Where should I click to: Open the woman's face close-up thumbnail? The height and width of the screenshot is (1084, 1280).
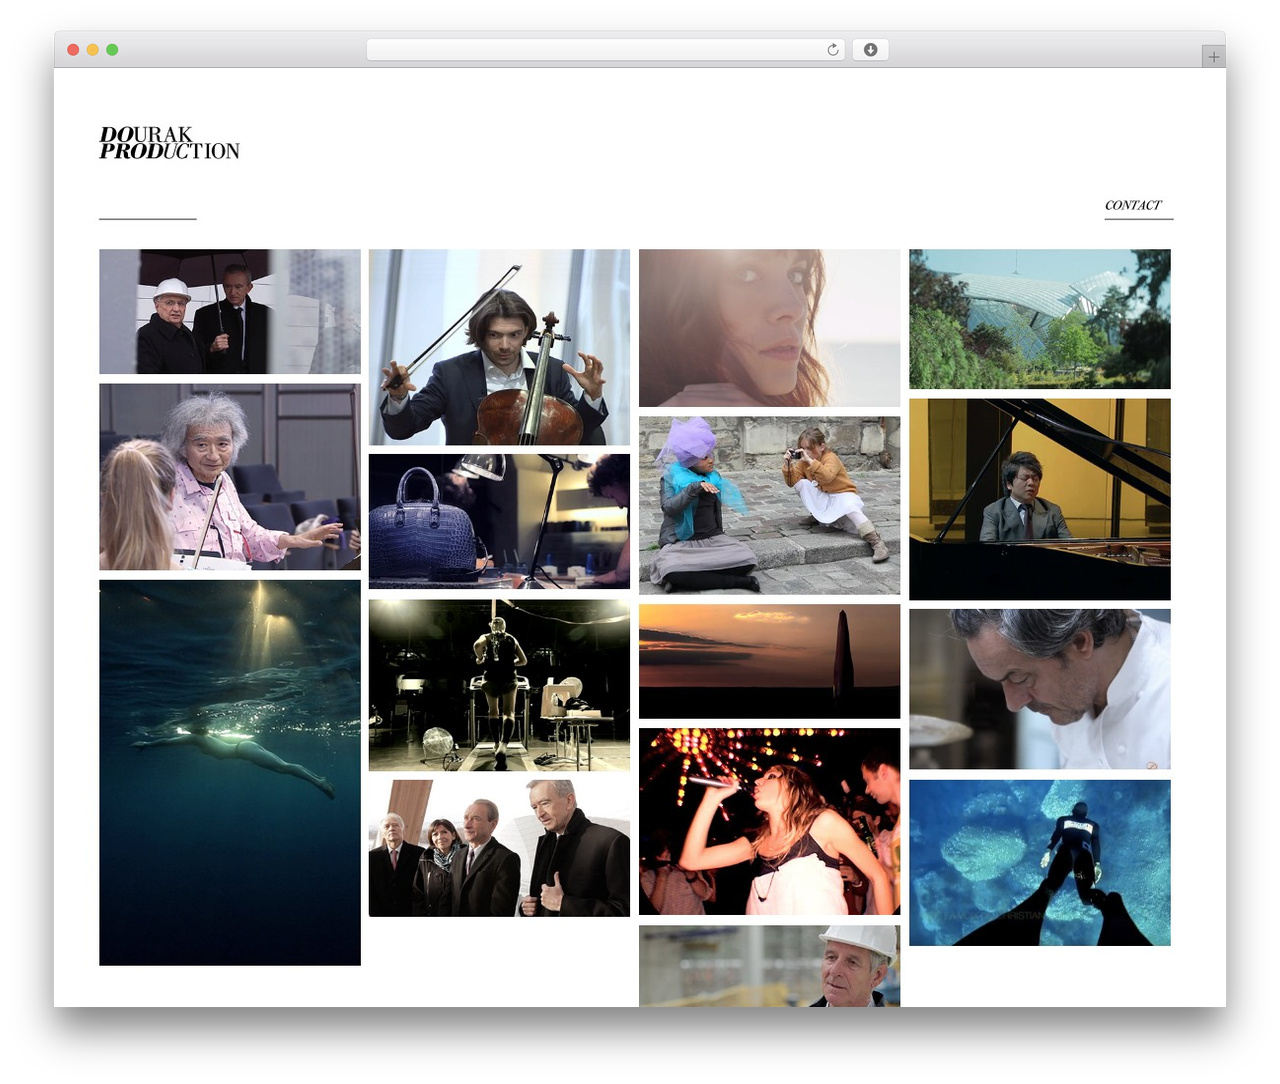769,328
